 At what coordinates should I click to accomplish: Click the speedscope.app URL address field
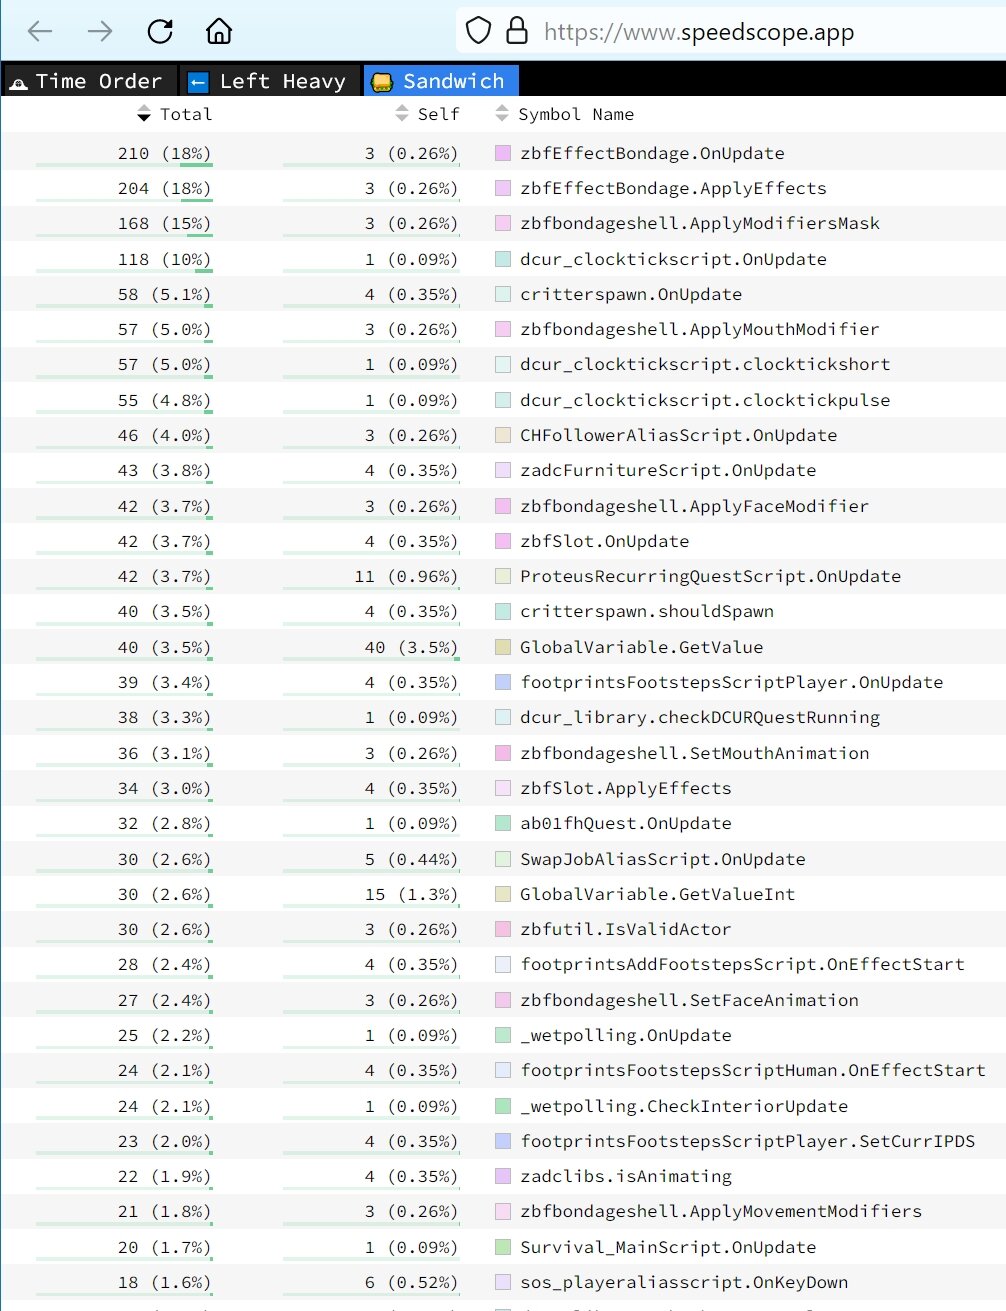(698, 32)
